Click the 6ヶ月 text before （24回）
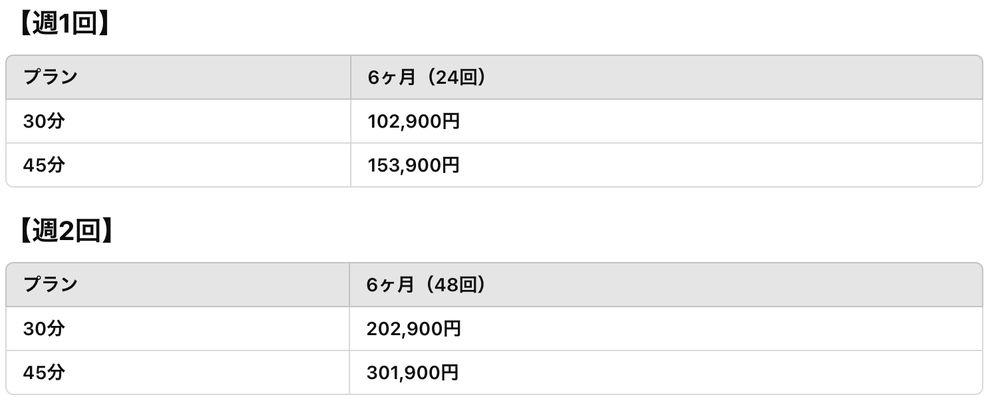The image size is (990, 399). click(x=391, y=77)
